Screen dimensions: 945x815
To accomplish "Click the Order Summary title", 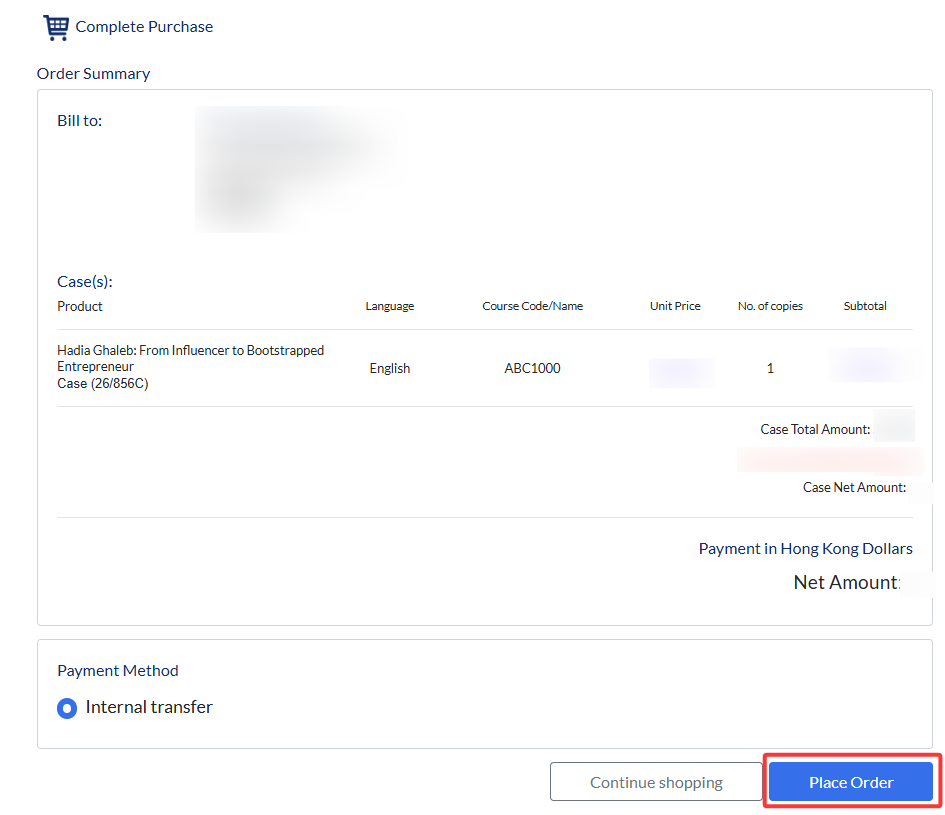I will 93,74.
